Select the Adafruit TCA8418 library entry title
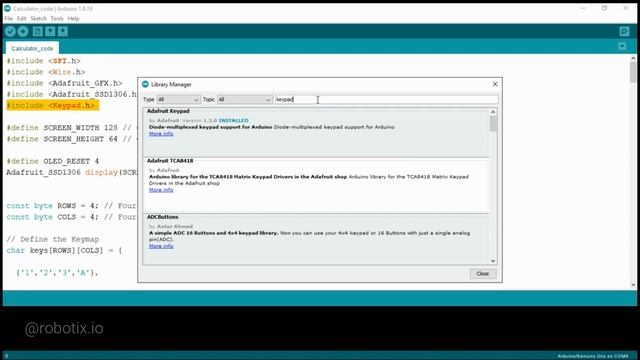 (x=170, y=161)
